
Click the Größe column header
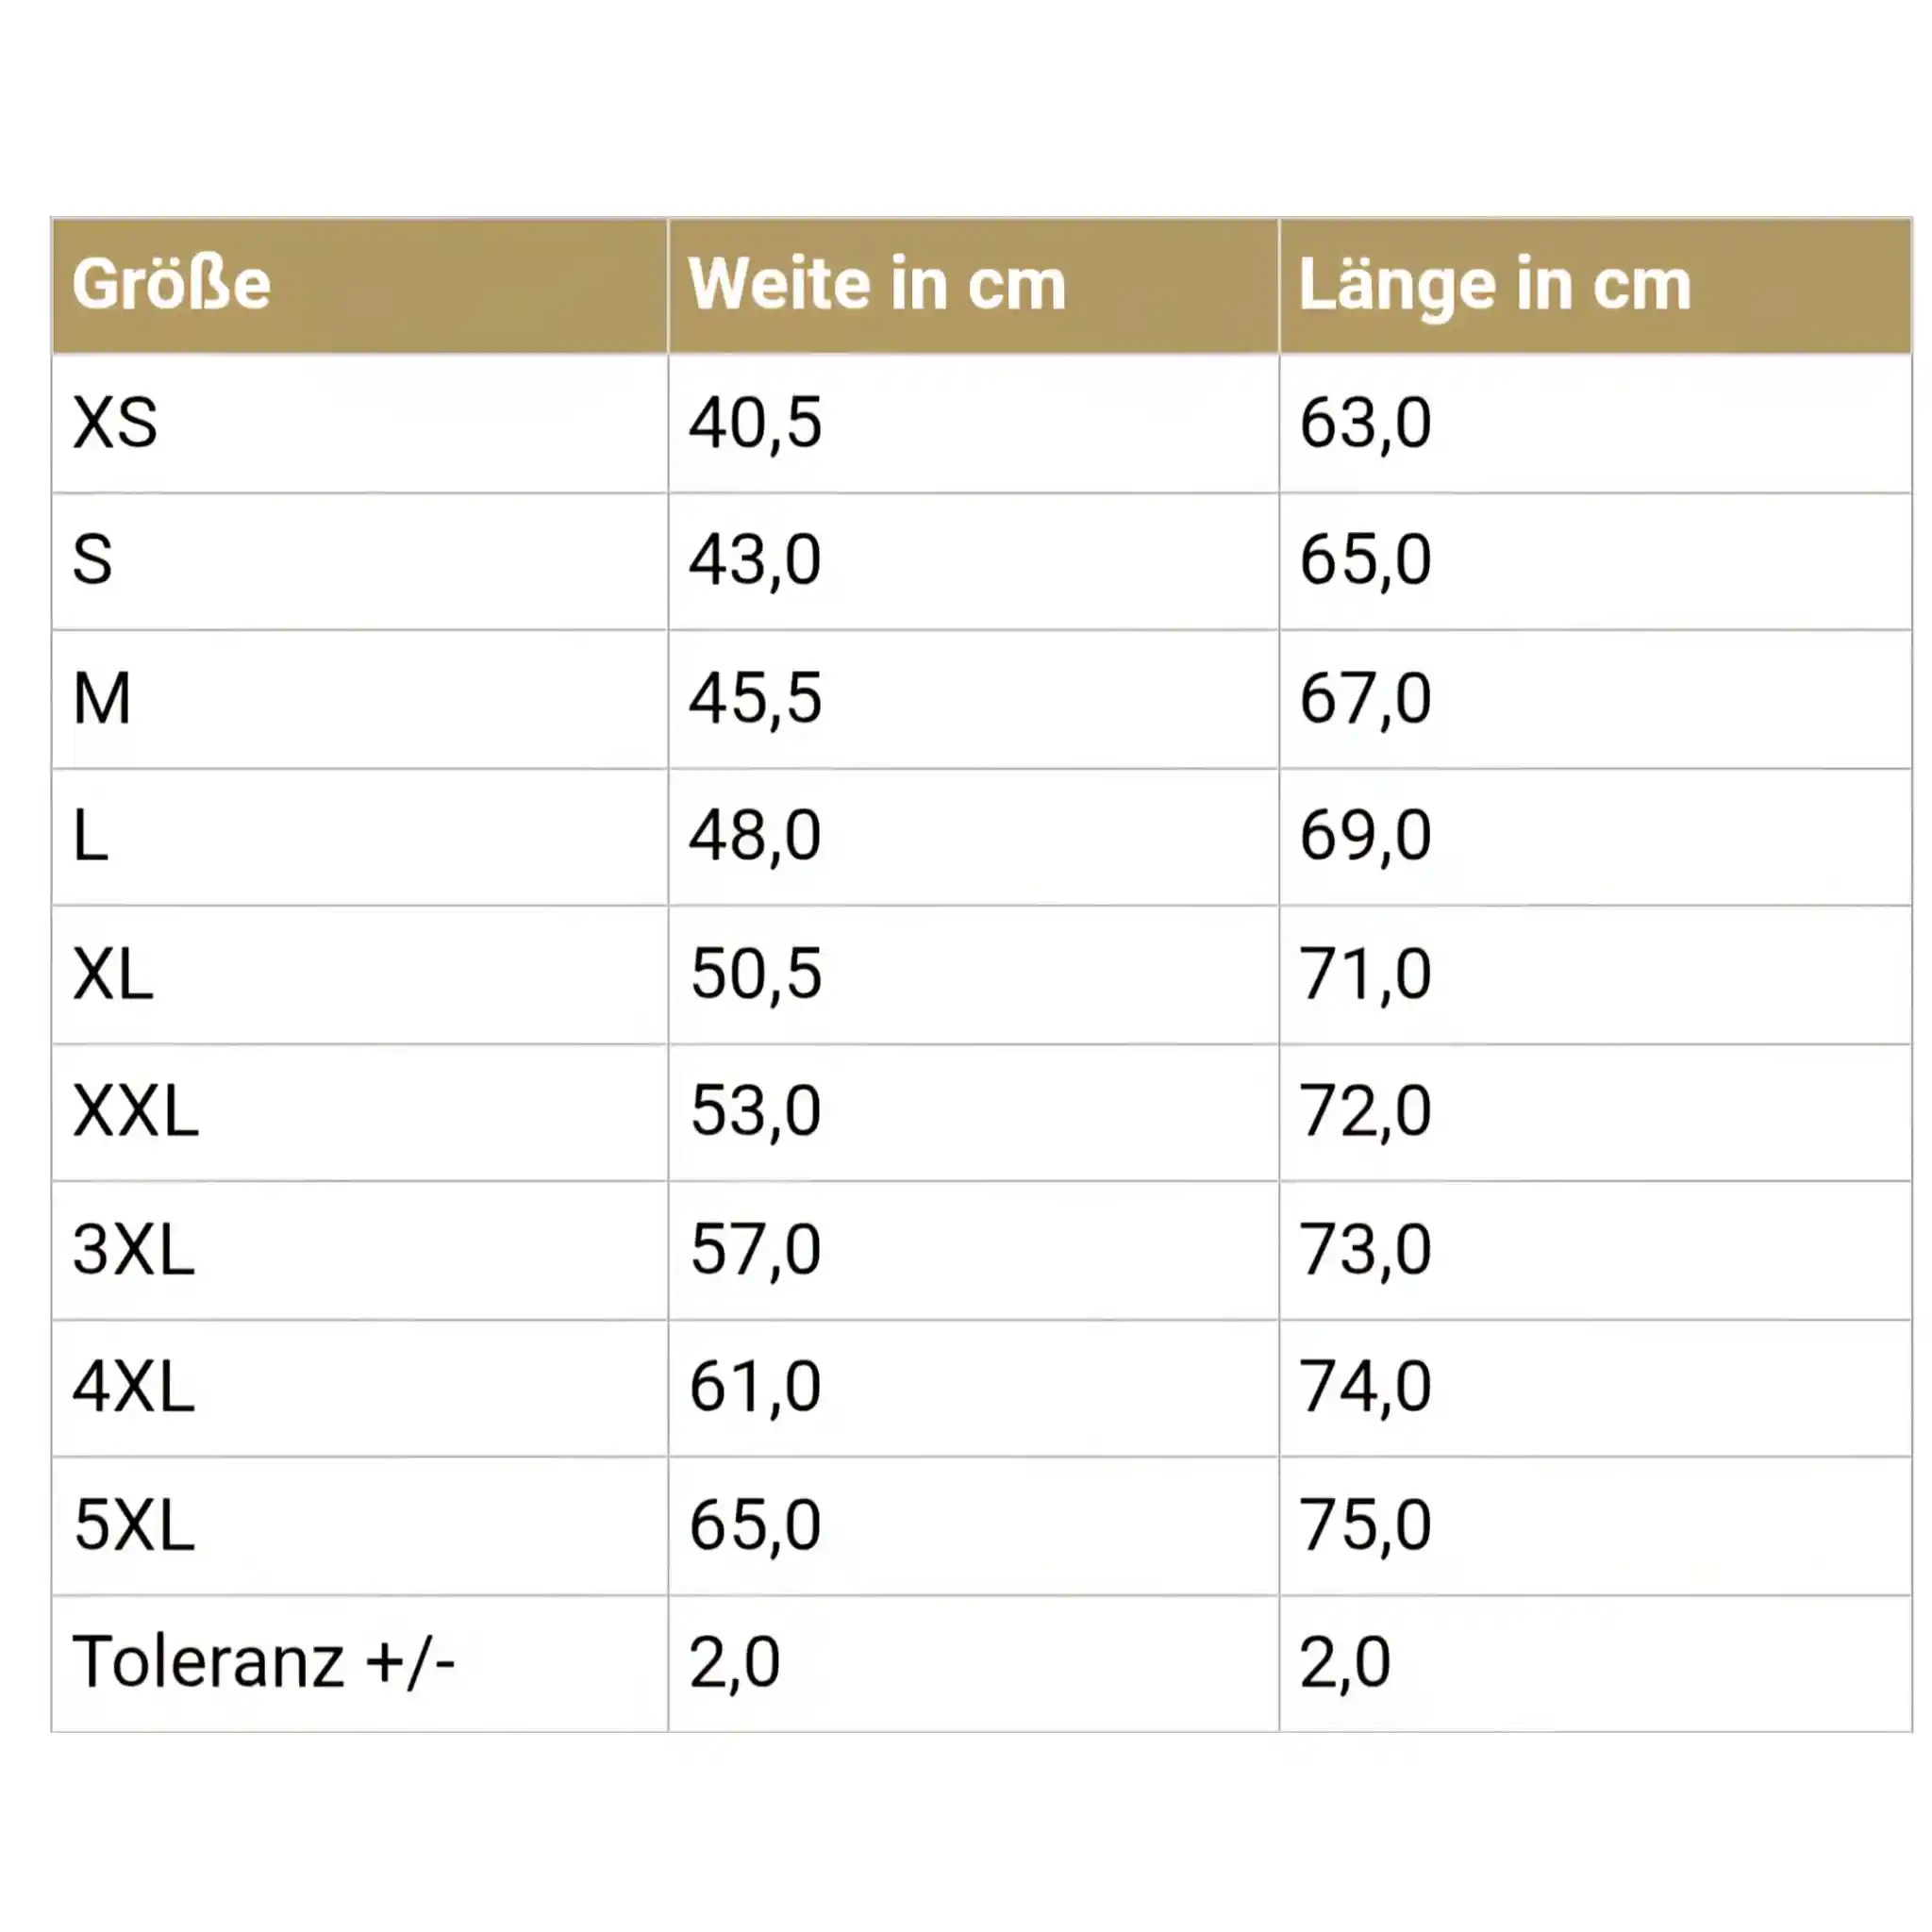click(x=171, y=285)
